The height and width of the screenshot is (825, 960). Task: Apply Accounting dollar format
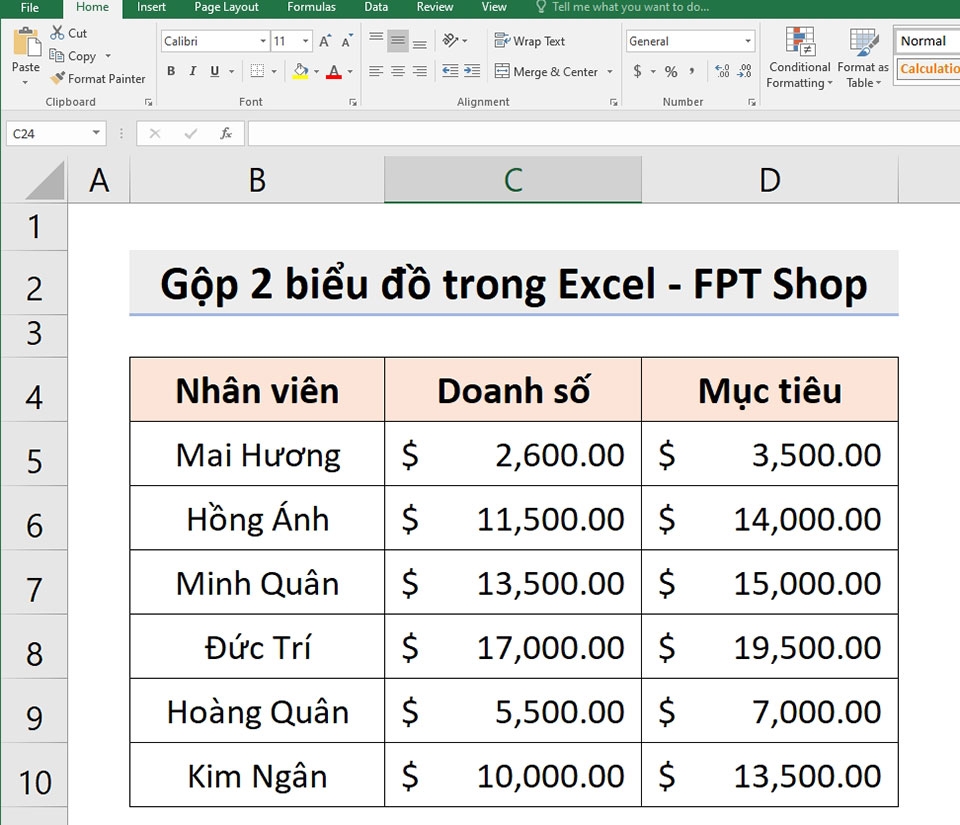pos(637,71)
